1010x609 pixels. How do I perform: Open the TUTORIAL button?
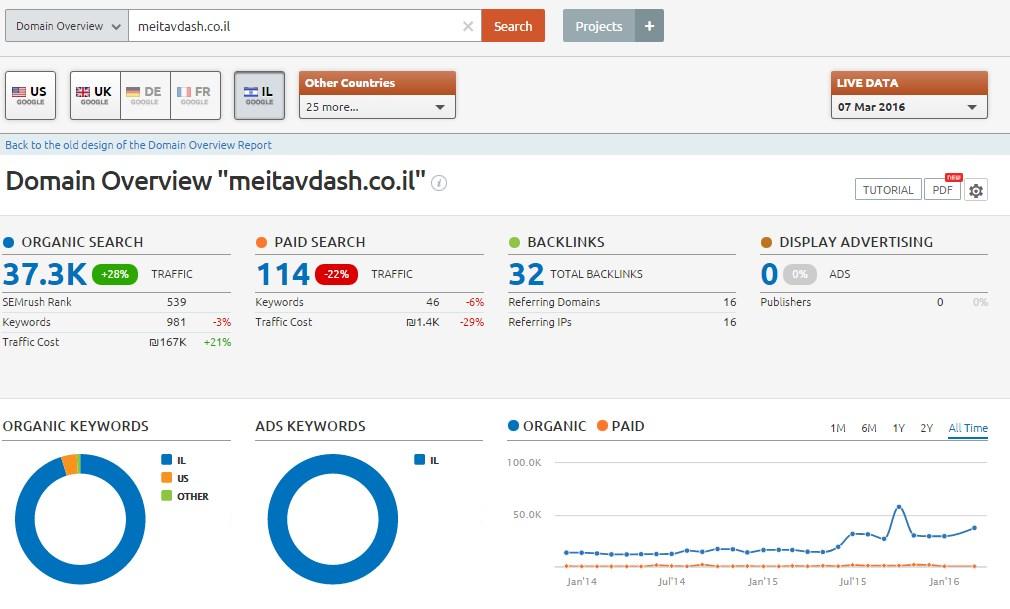pyautogui.click(x=888, y=189)
